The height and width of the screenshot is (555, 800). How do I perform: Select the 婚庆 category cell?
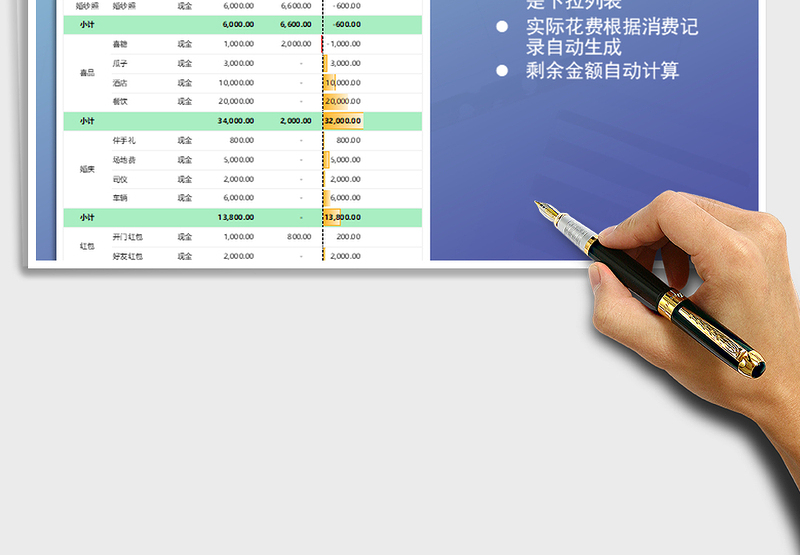[x=88, y=169]
